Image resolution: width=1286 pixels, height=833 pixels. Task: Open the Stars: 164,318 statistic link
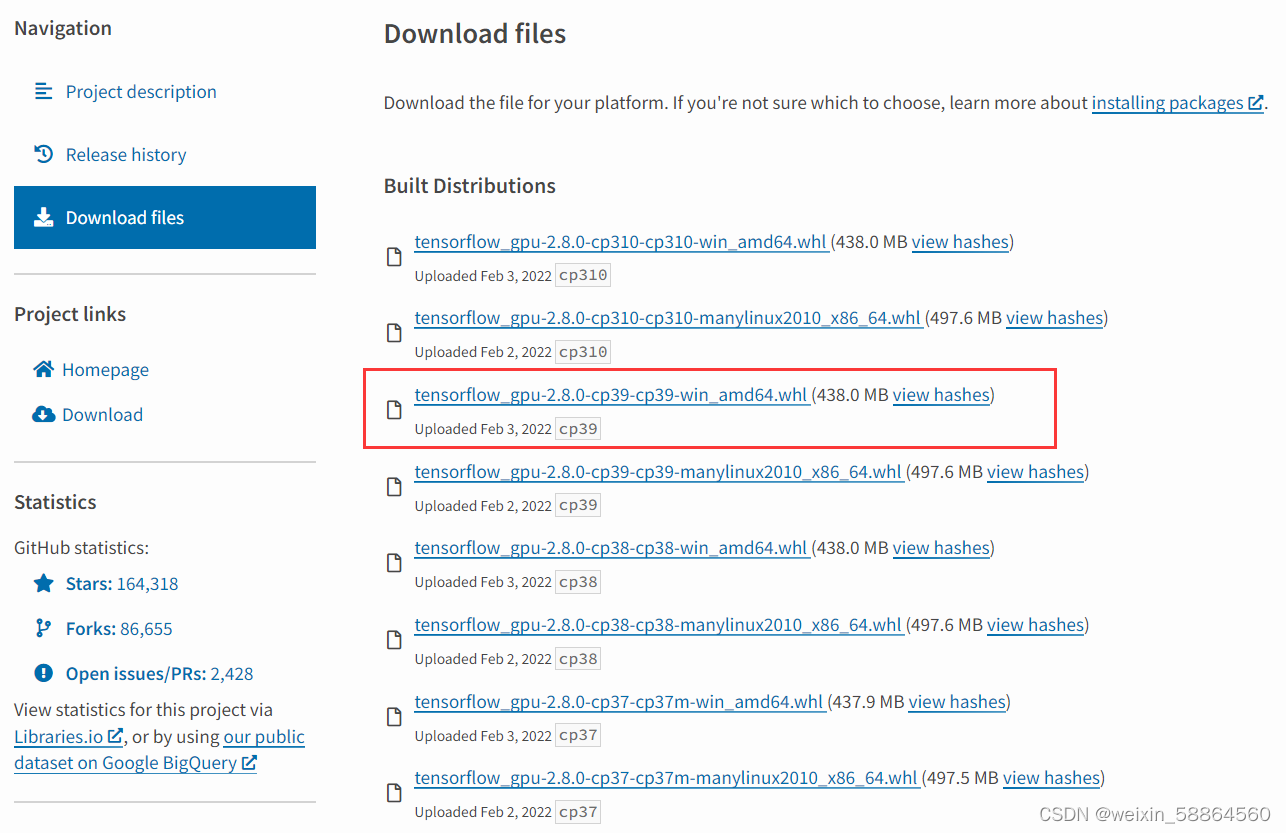point(122,584)
